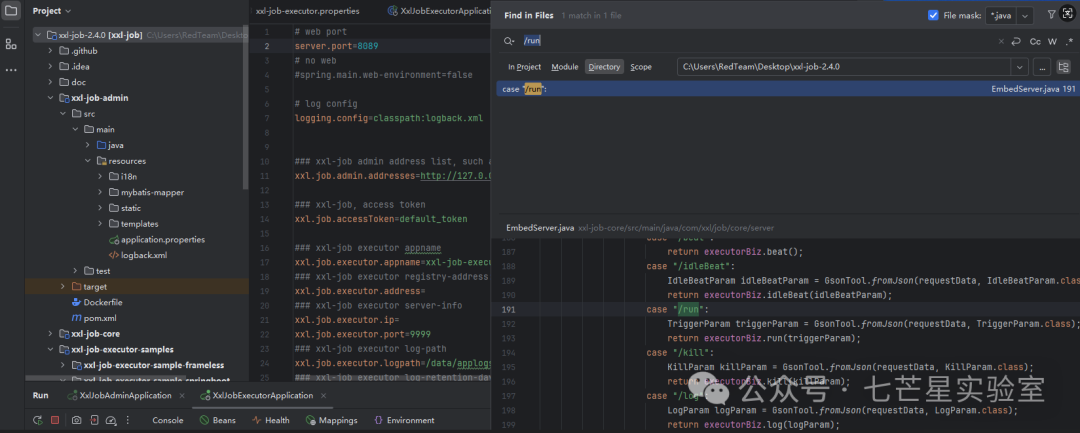The width and height of the screenshot is (1080, 433).
Task: Click the New Line icon in search field
Action: [x=1016, y=41]
